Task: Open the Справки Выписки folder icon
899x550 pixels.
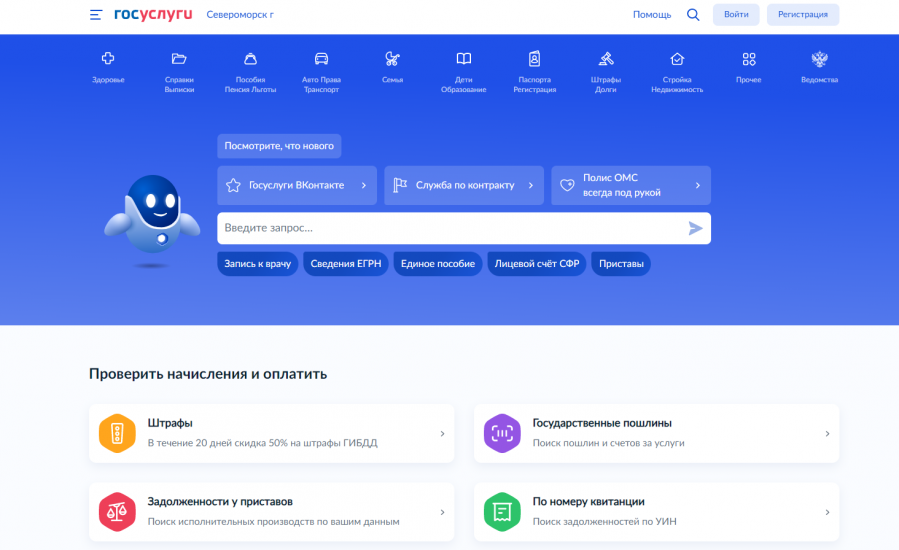Action: [x=179, y=58]
